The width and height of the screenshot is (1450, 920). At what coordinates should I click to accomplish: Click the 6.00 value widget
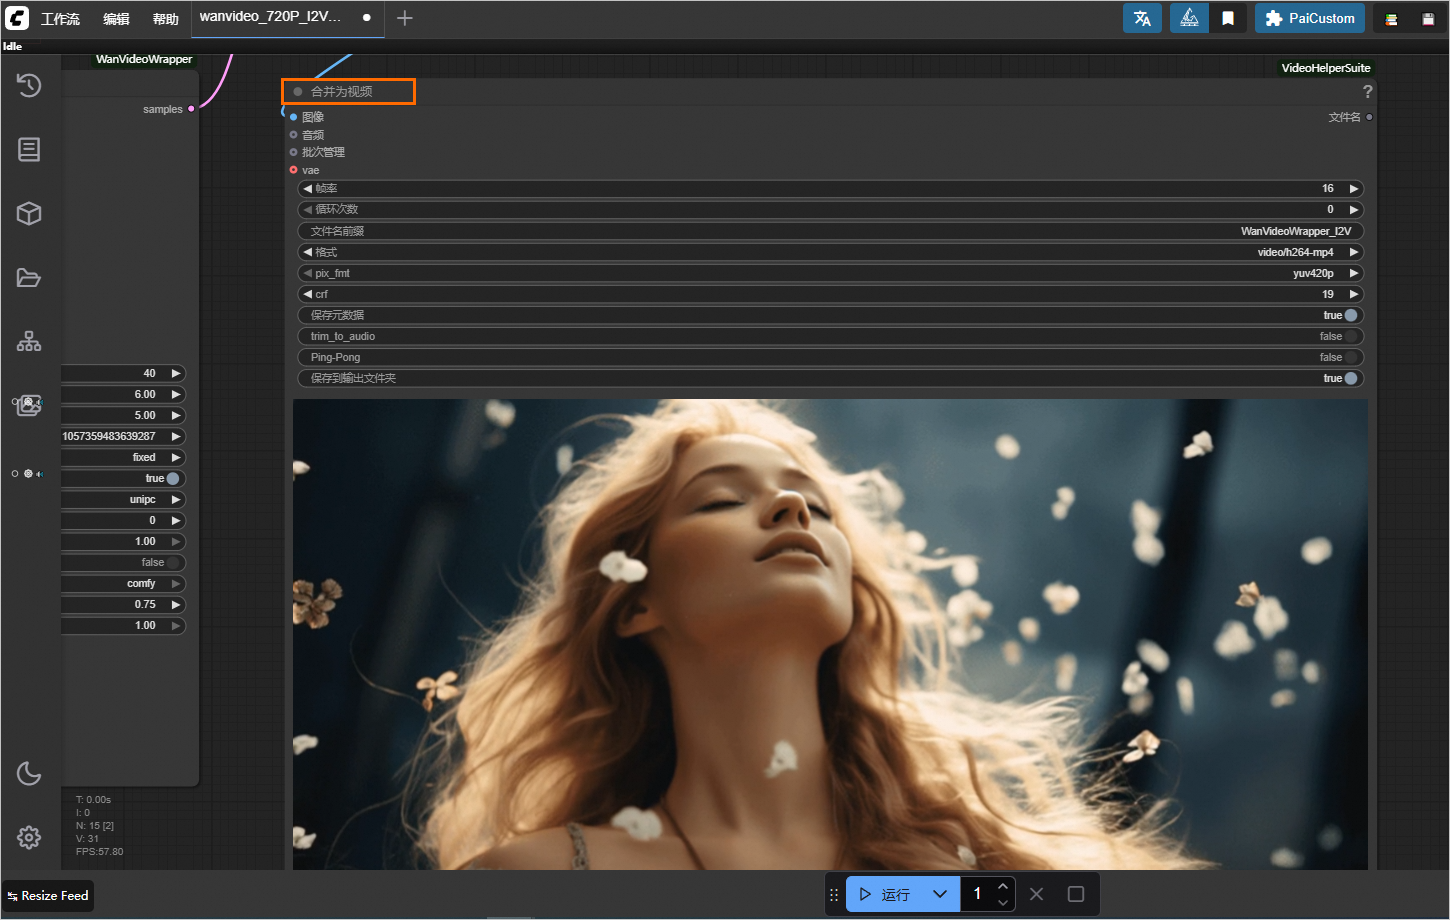point(123,394)
